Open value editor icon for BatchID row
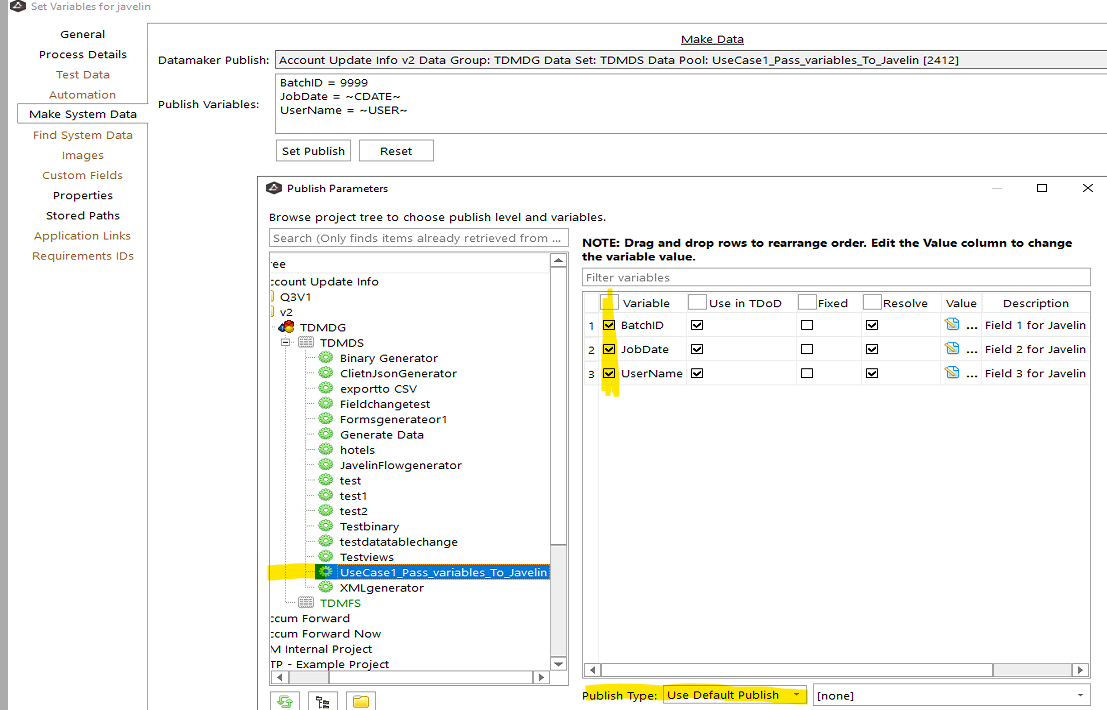 [952, 325]
